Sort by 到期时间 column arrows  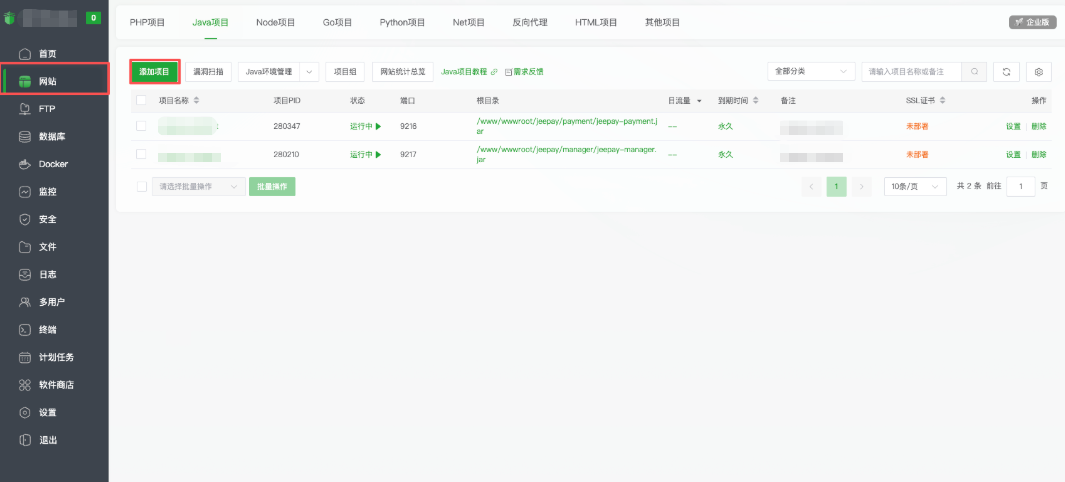[x=755, y=100]
